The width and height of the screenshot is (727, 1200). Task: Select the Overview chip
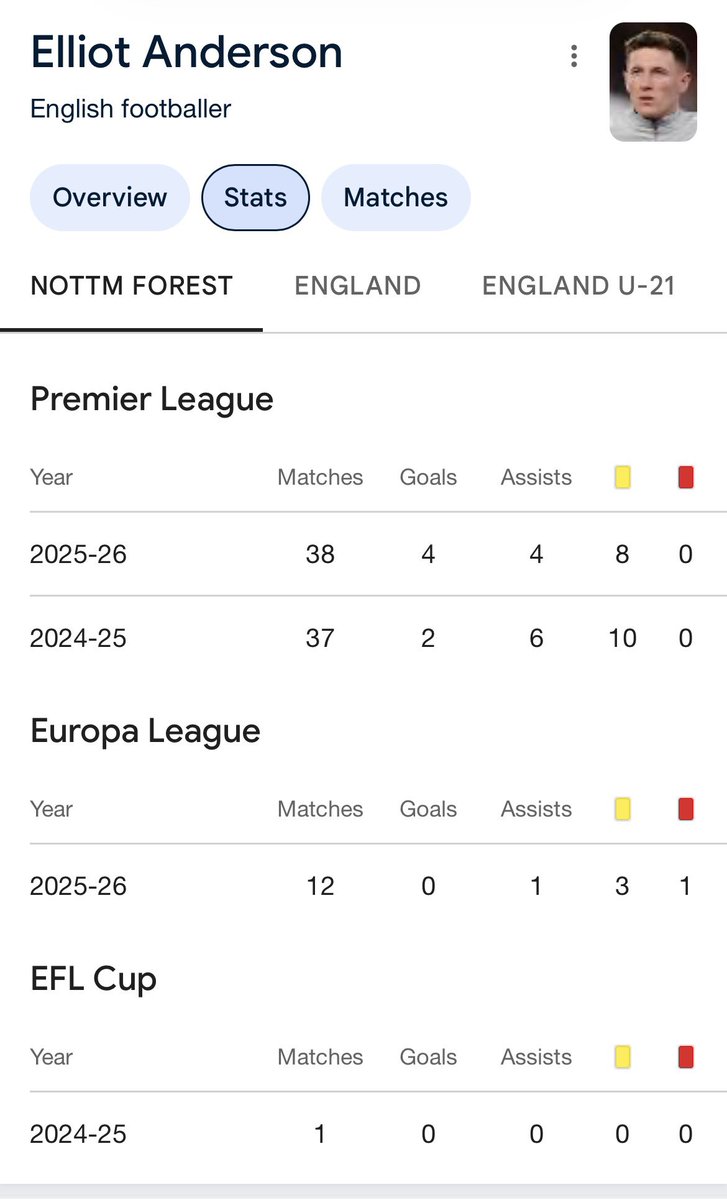[x=110, y=197]
